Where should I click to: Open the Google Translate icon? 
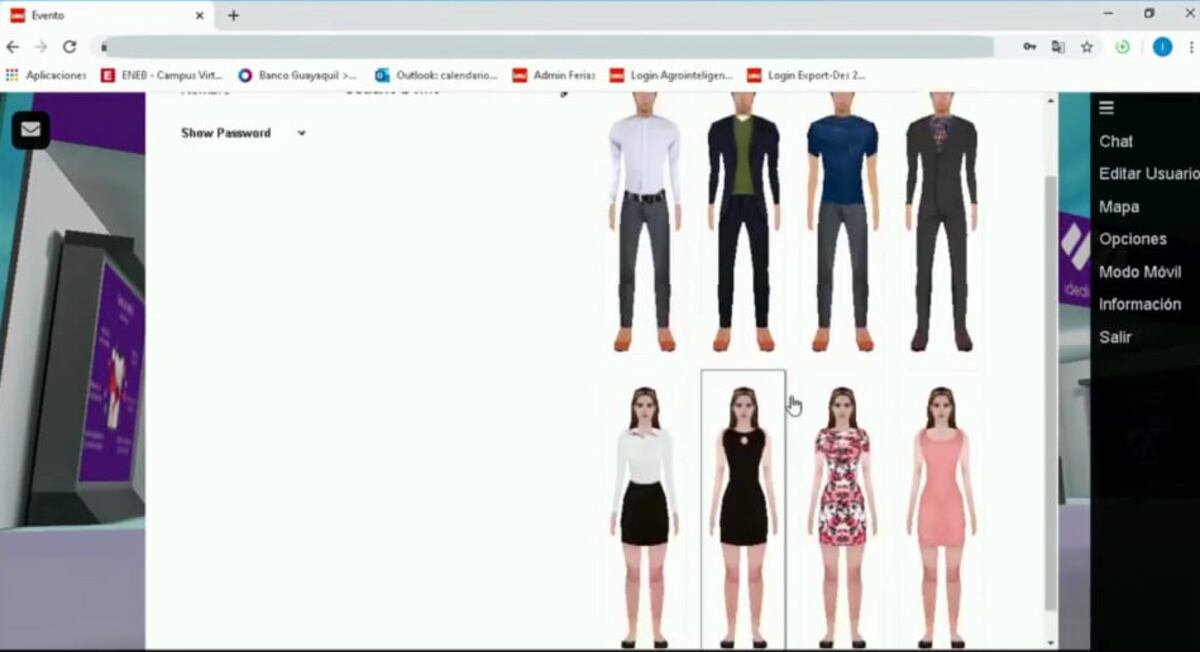[x=1058, y=47]
